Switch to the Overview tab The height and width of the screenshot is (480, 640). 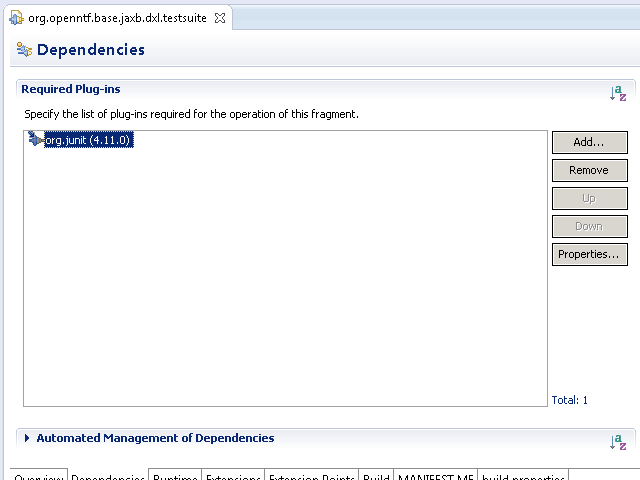point(39,477)
